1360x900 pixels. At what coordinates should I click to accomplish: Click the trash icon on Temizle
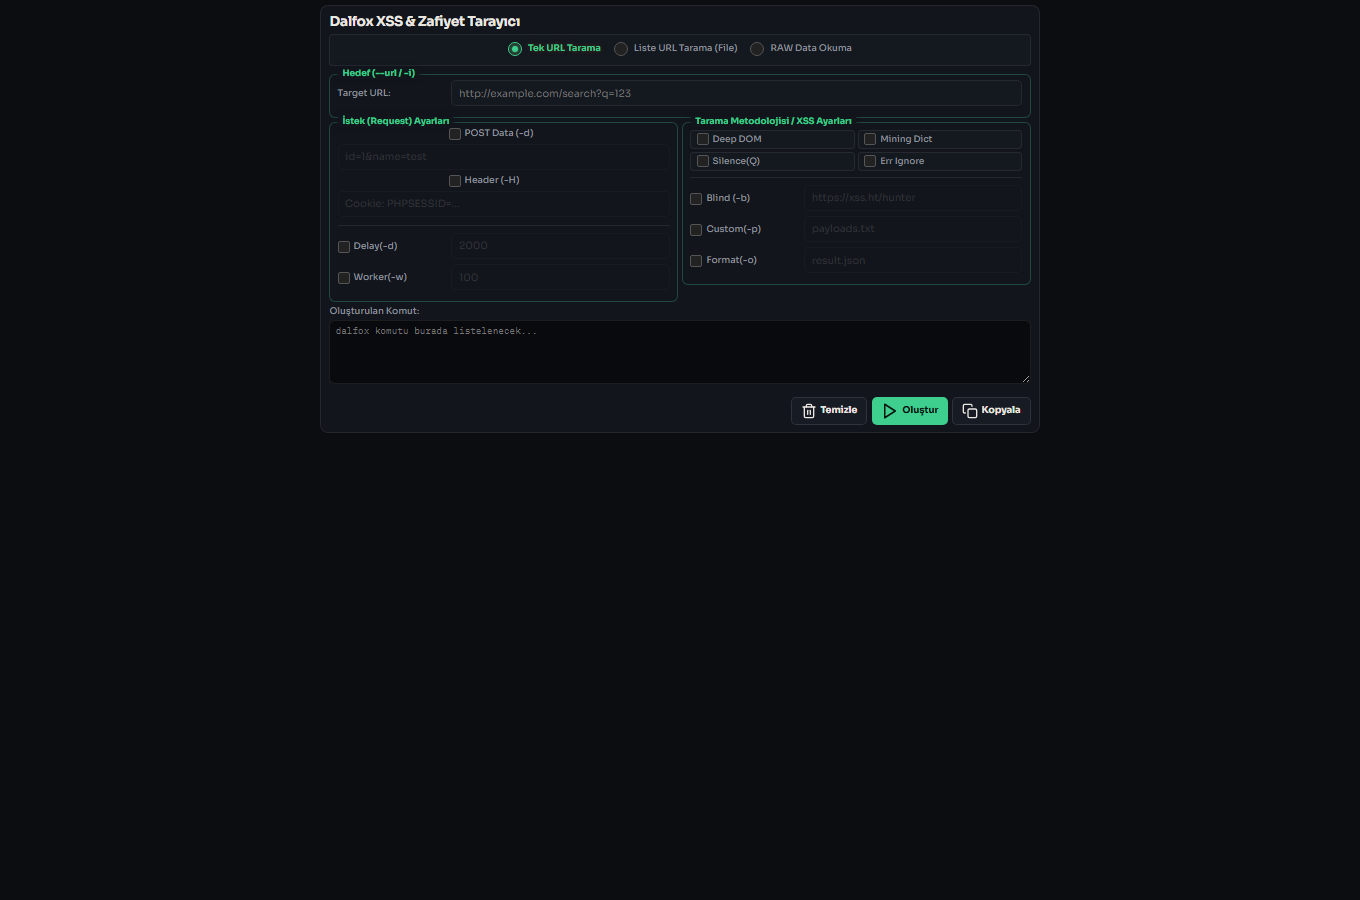coord(809,411)
